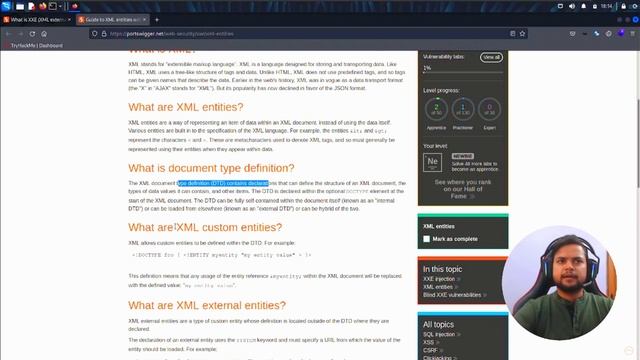Open tracking protection shield in address bar

coord(95,34)
